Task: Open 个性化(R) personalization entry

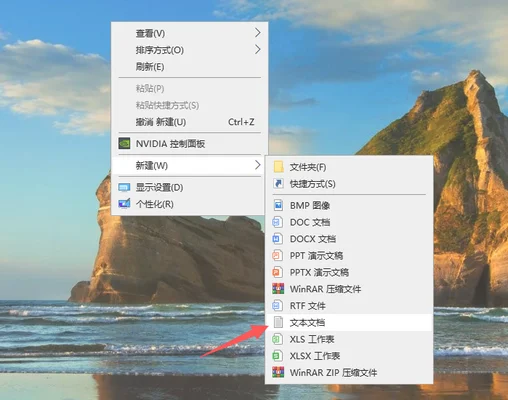Action: click(x=189, y=204)
